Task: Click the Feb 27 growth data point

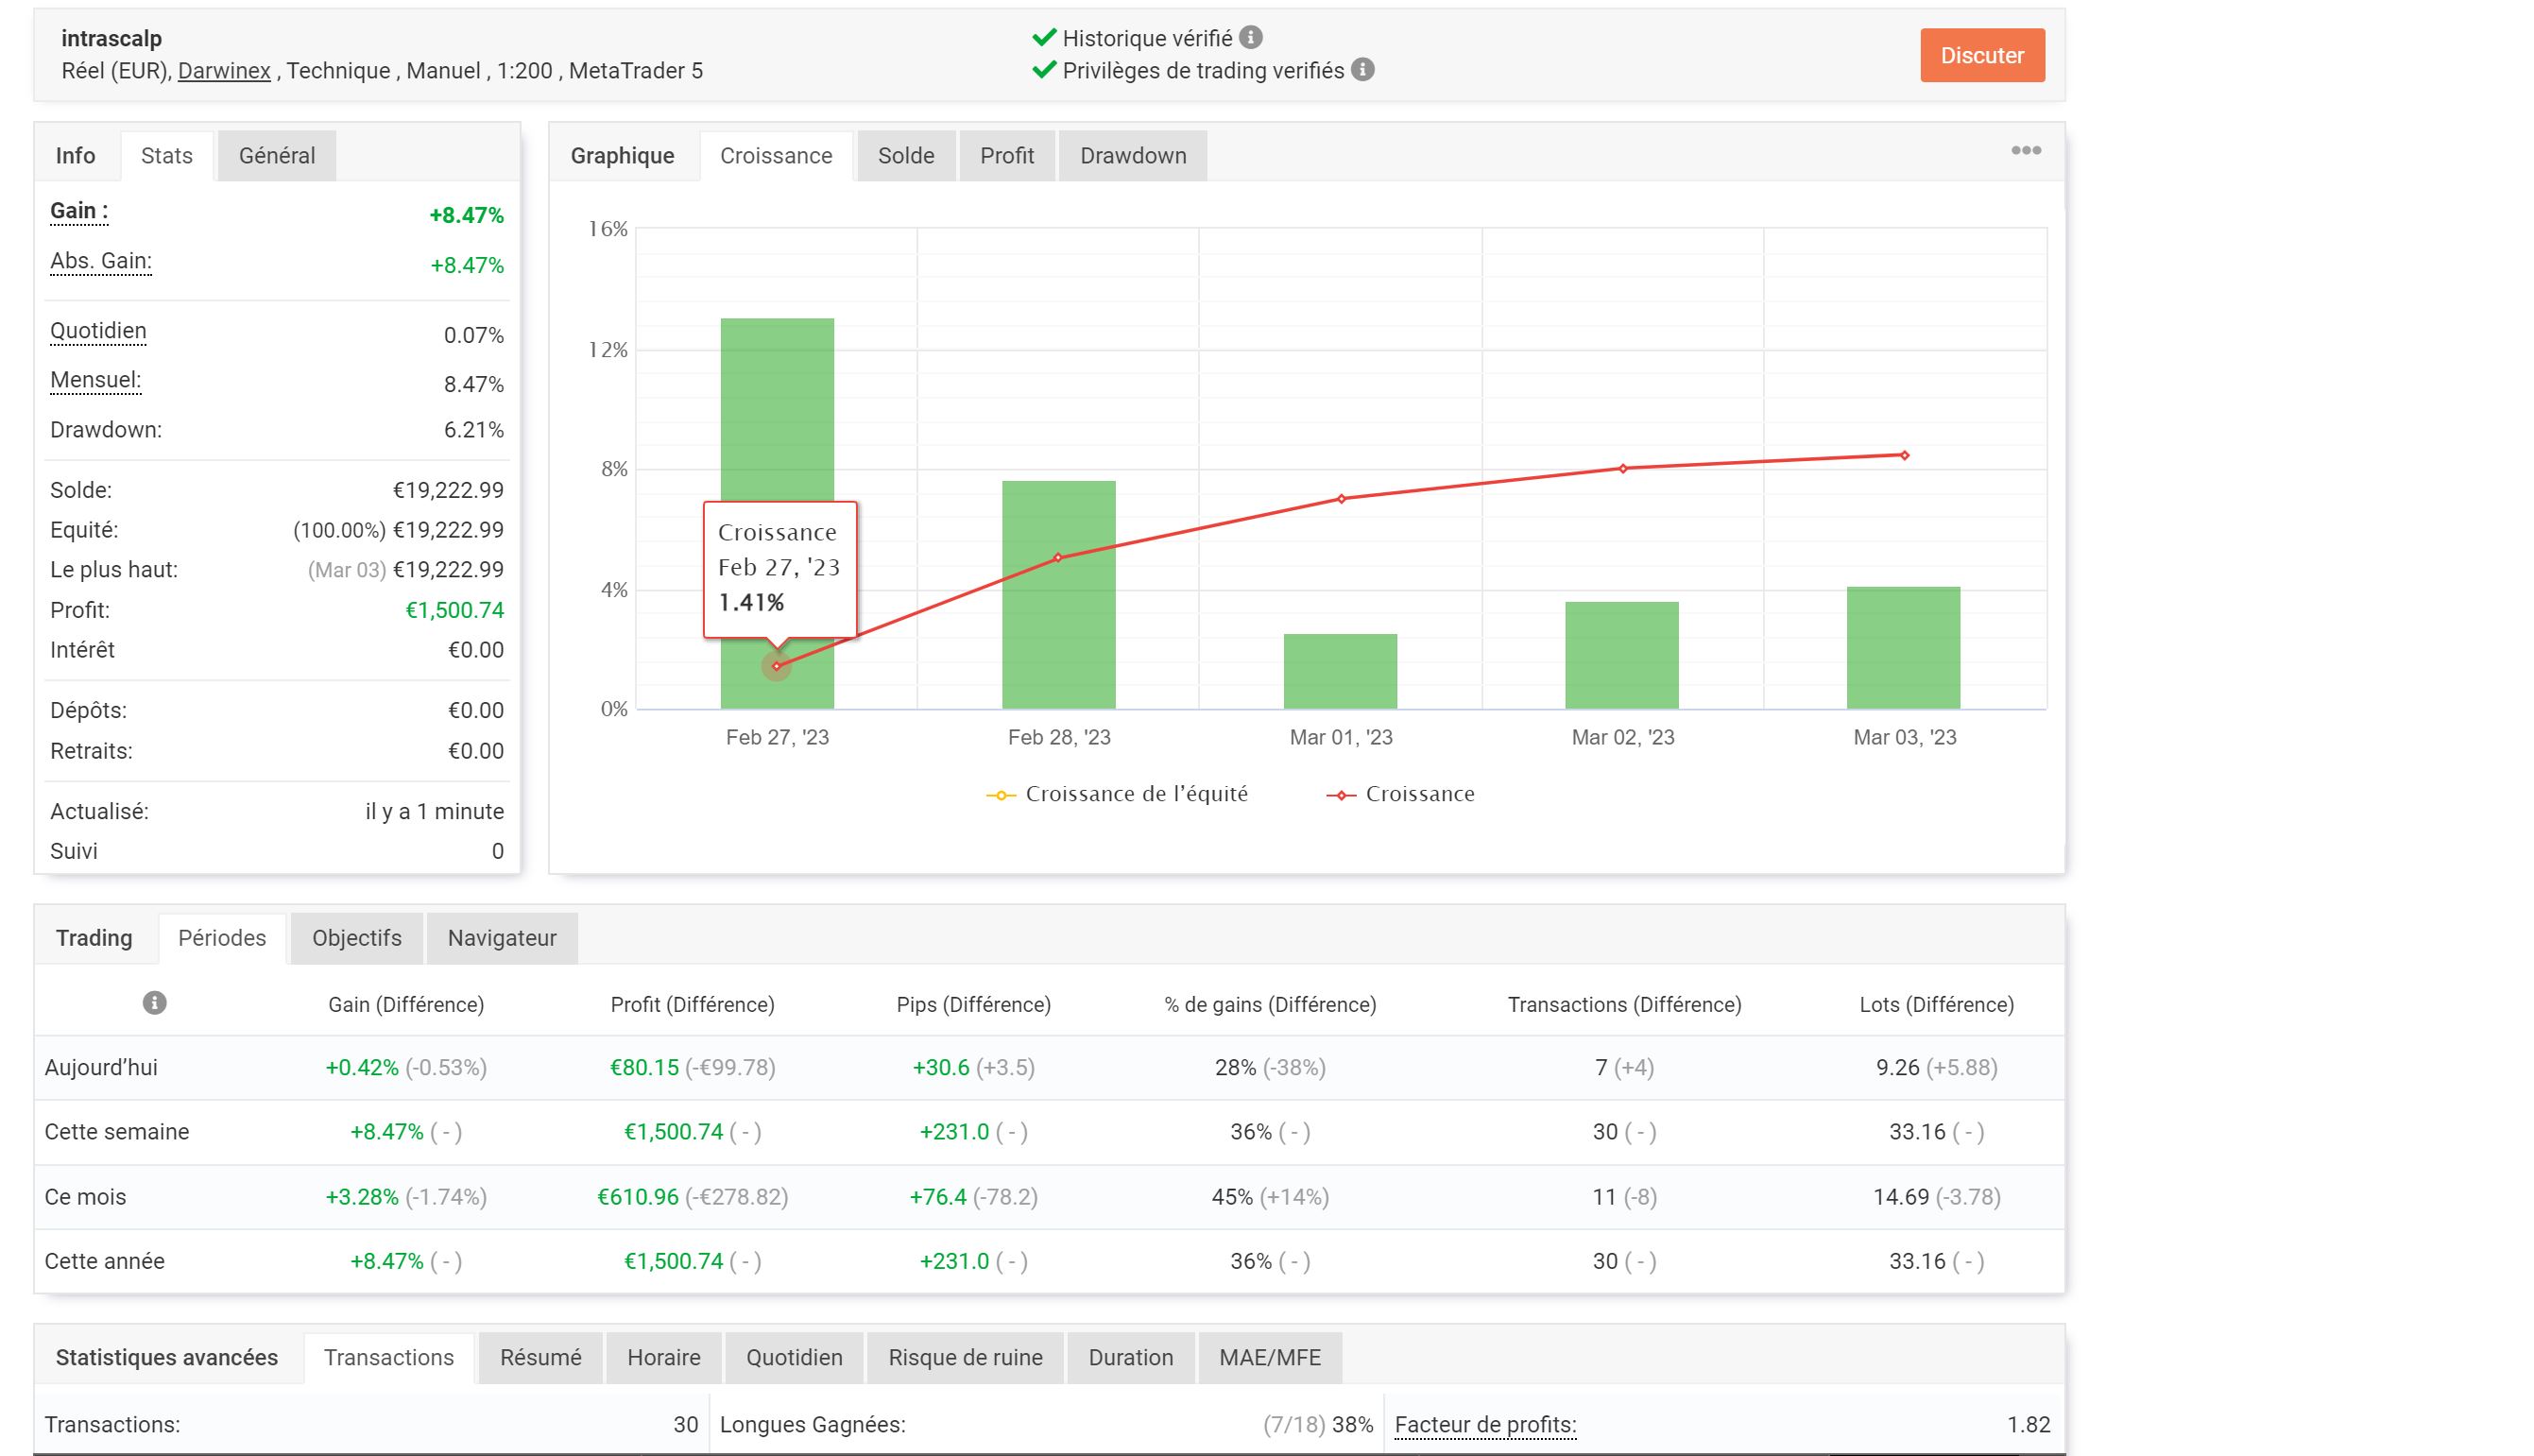Action: point(776,666)
